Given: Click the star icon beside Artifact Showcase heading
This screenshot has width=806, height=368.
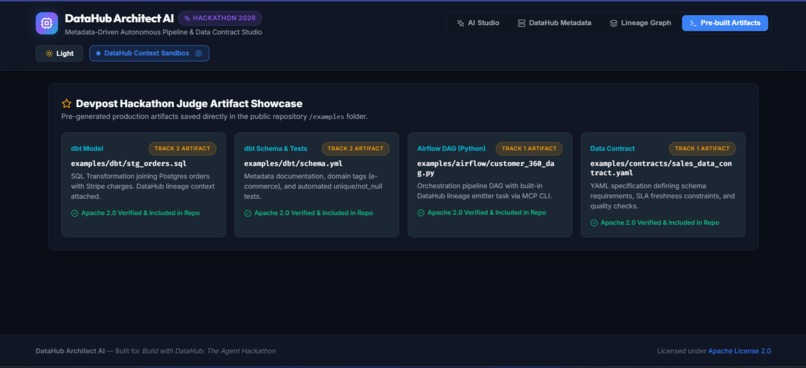Looking at the screenshot, I should click(66, 104).
